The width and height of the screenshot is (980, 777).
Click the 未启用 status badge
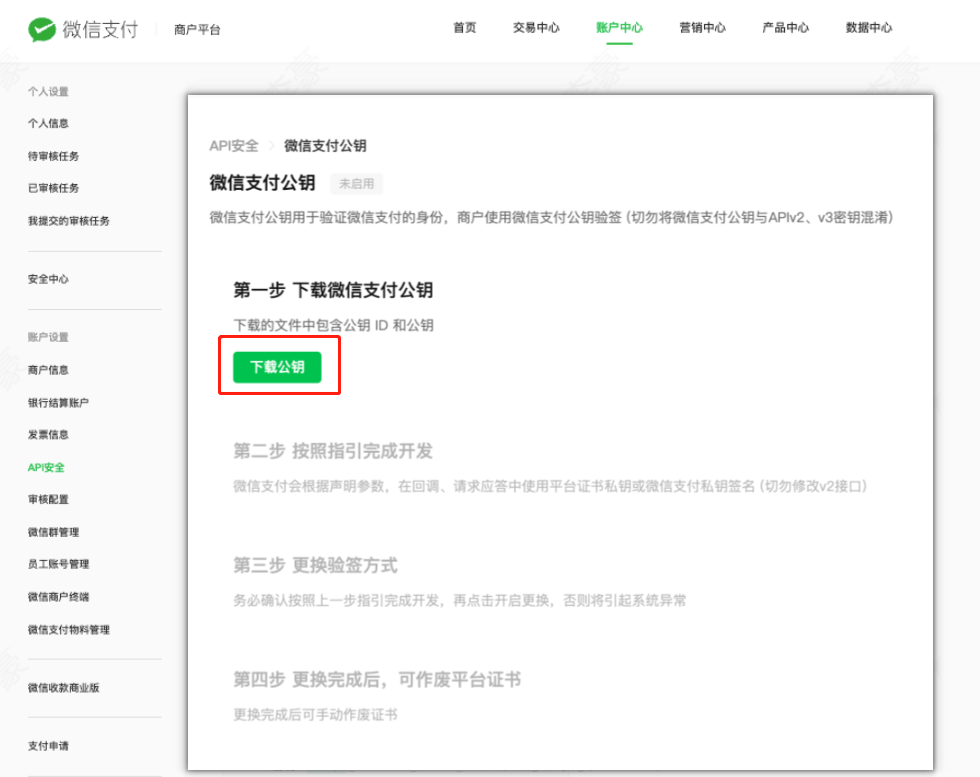click(x=356, y=184)
